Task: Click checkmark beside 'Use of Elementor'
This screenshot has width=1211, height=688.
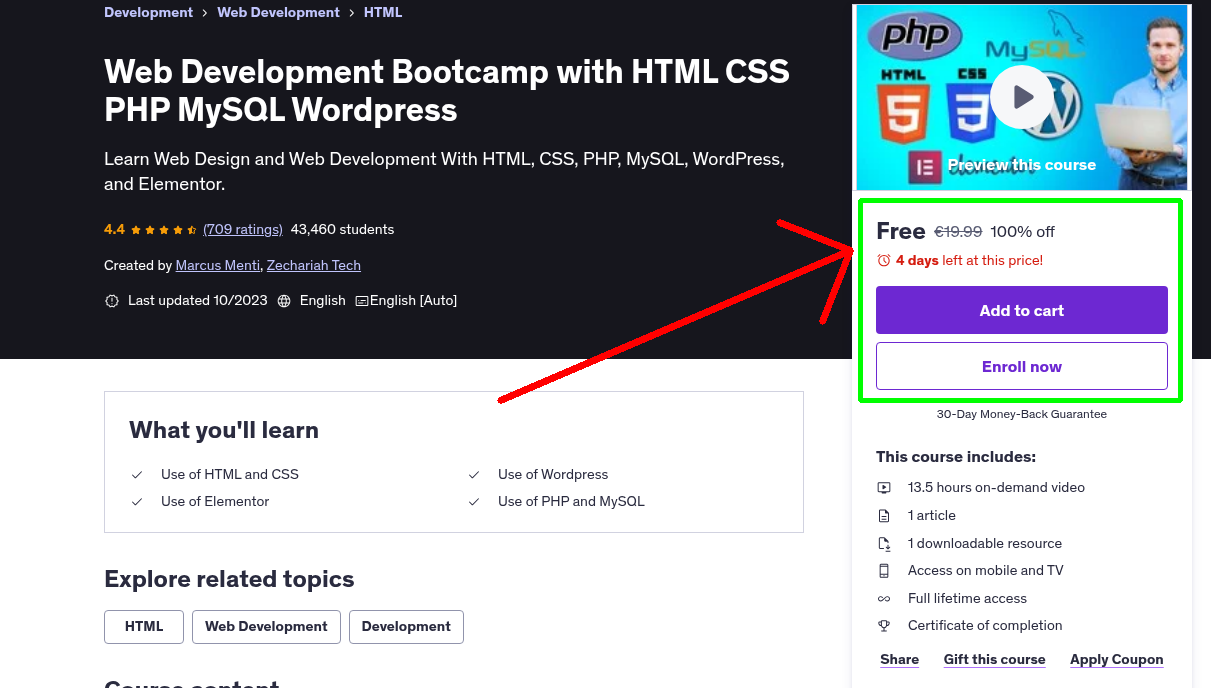Action: click(x=137, y=502)
